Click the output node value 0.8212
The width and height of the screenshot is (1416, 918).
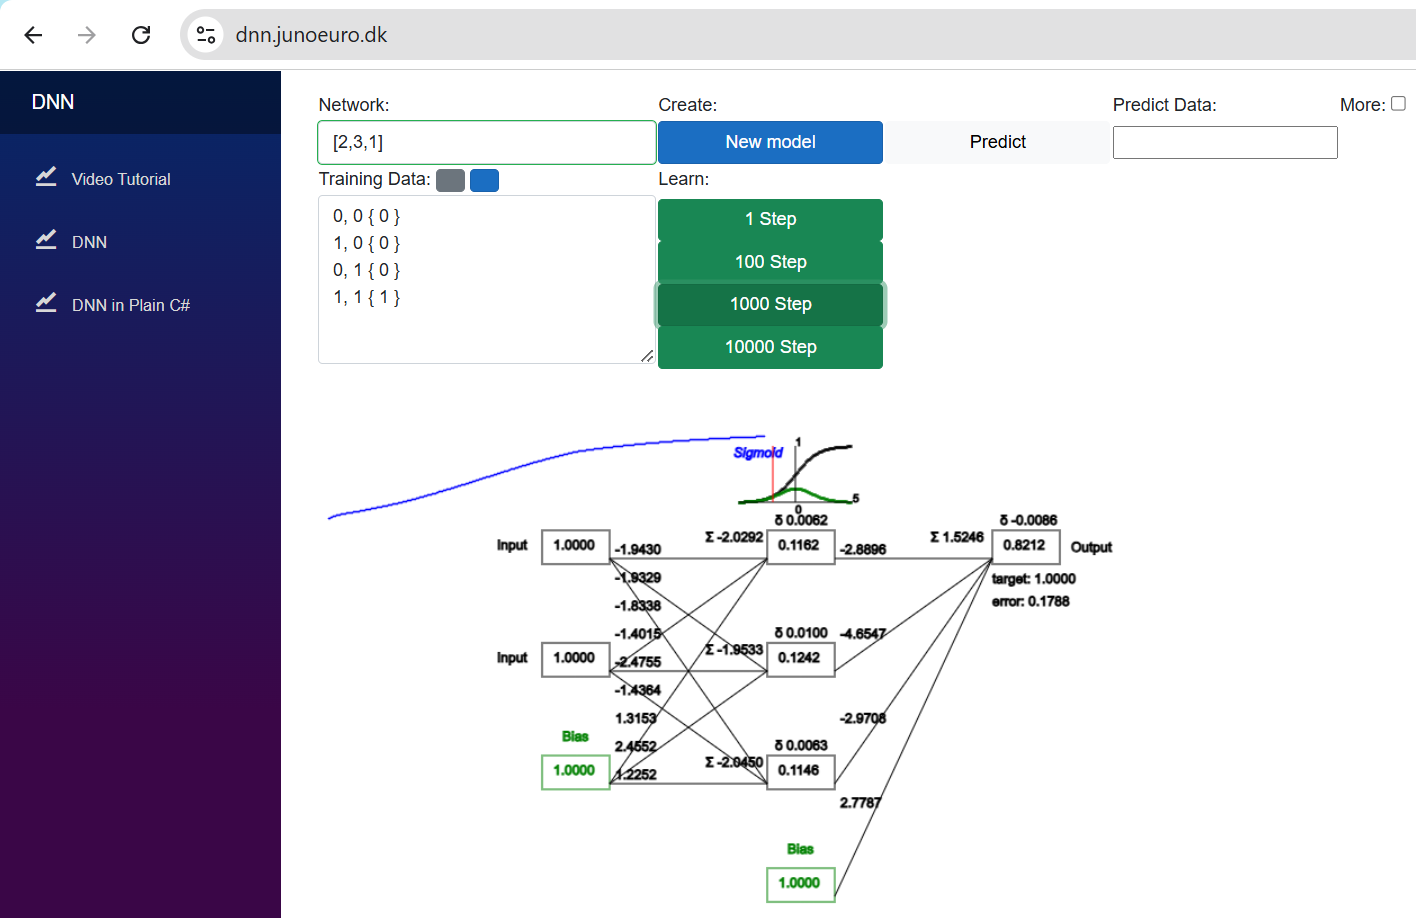1025,546
